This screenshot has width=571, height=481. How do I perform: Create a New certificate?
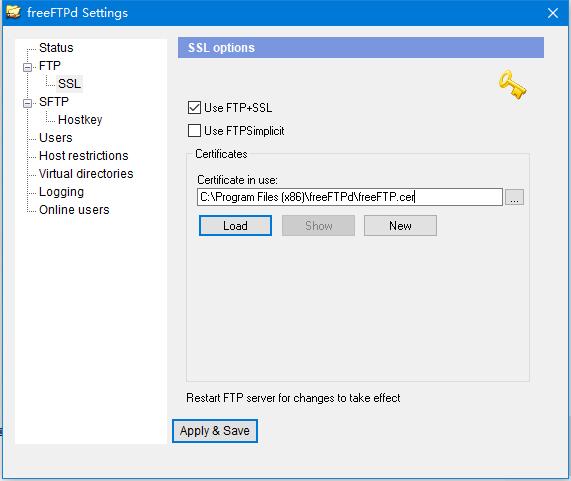click(x=400, y=226)
